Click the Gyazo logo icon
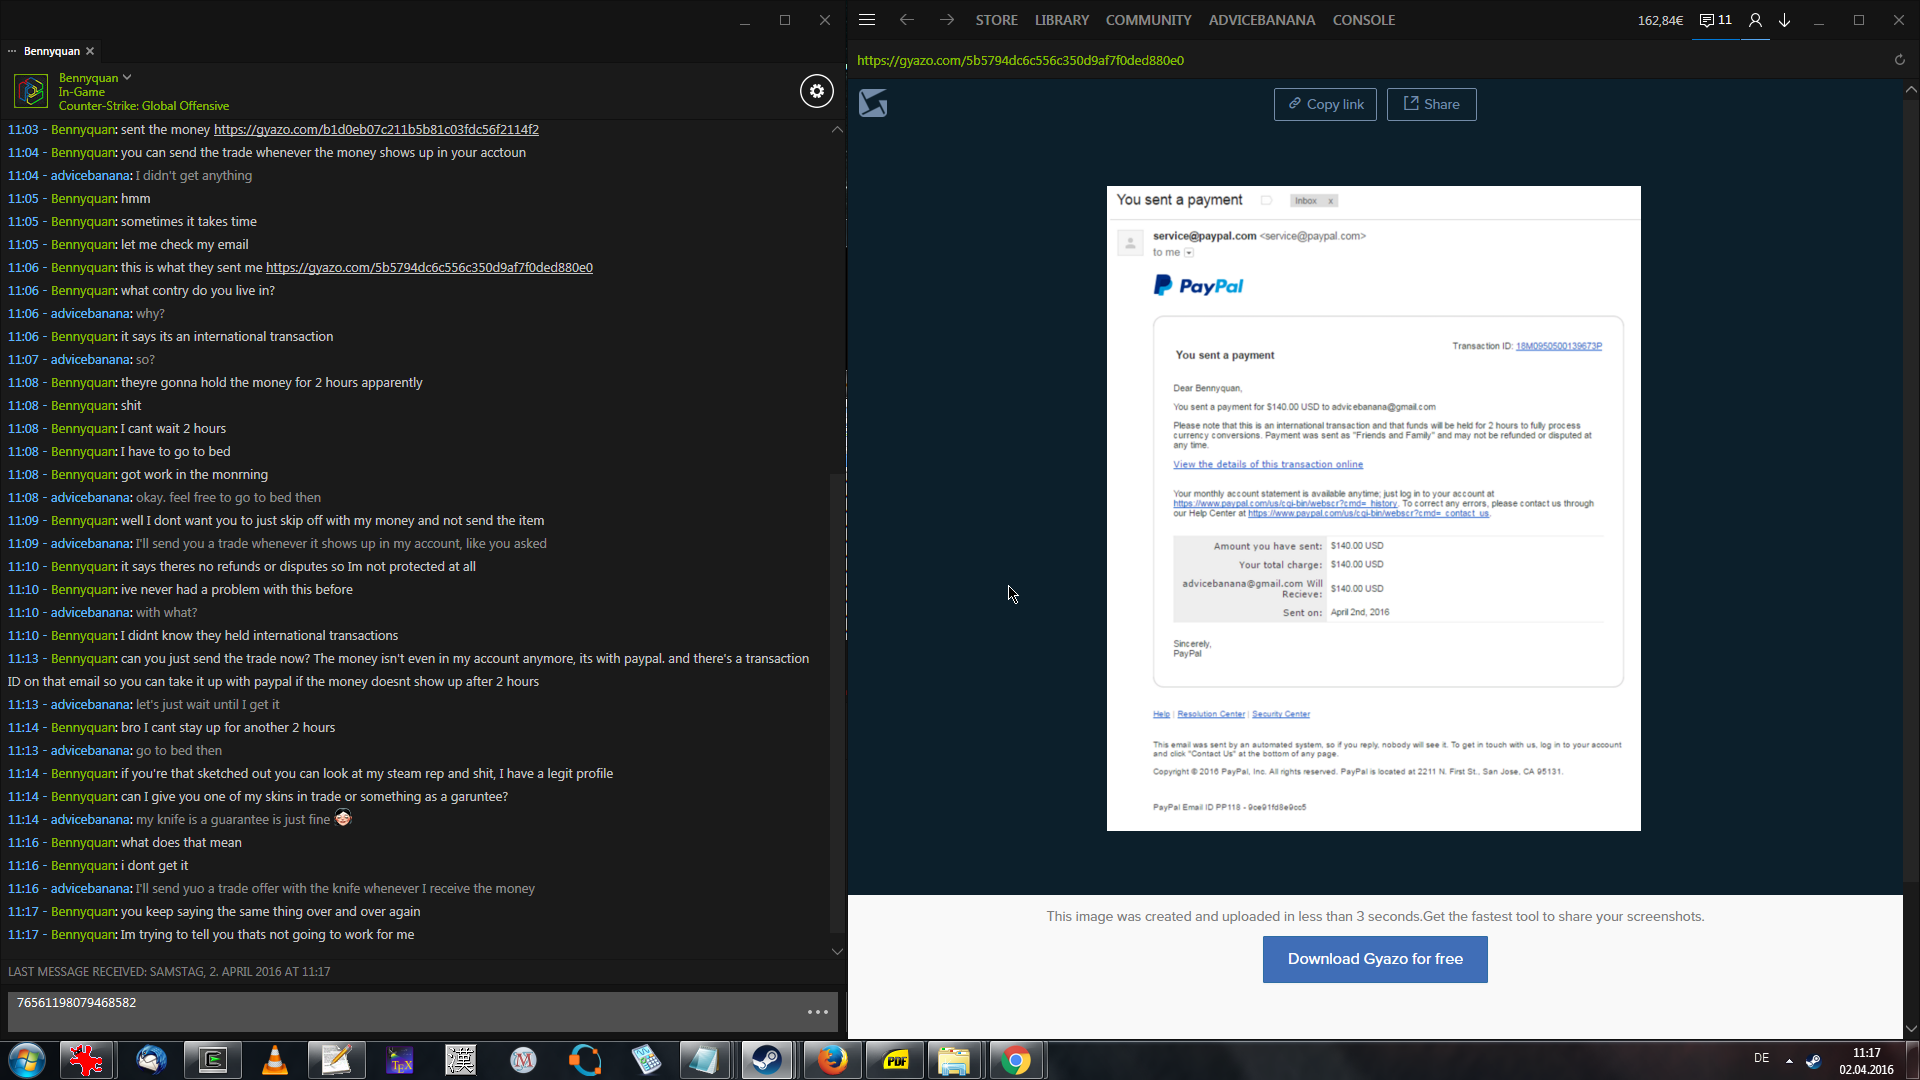Viewport: 1920px width, 1080px height. (873, 103)
